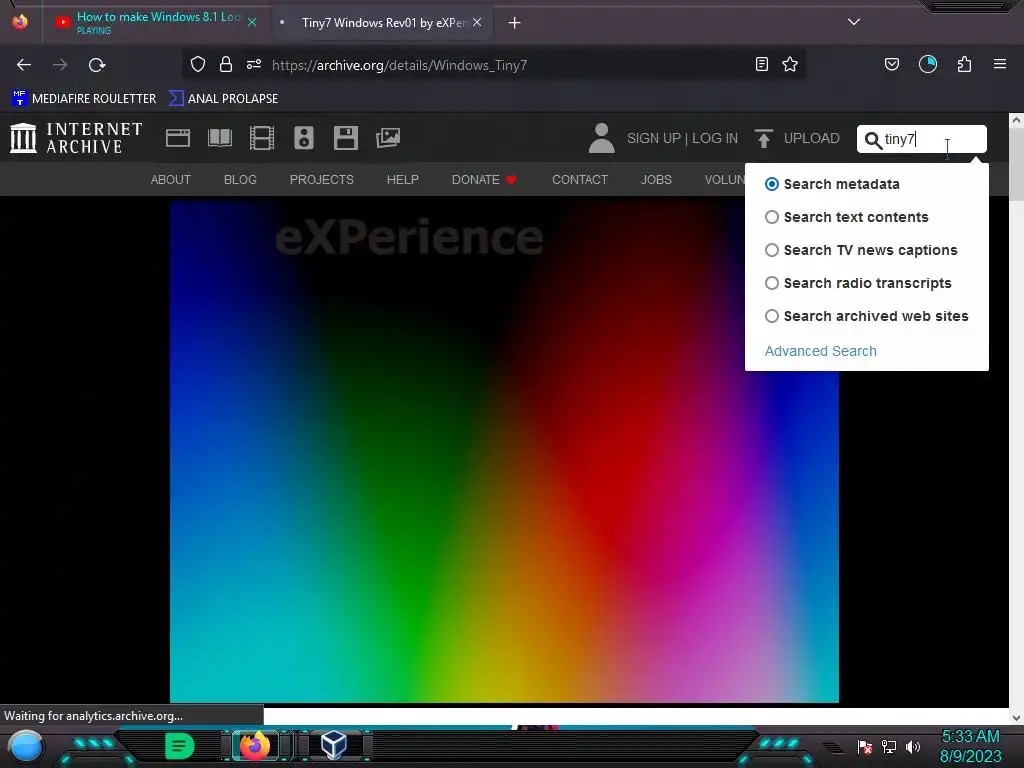Toggle reader view icon
1024x768 pixels.
[x=761, y=64]
